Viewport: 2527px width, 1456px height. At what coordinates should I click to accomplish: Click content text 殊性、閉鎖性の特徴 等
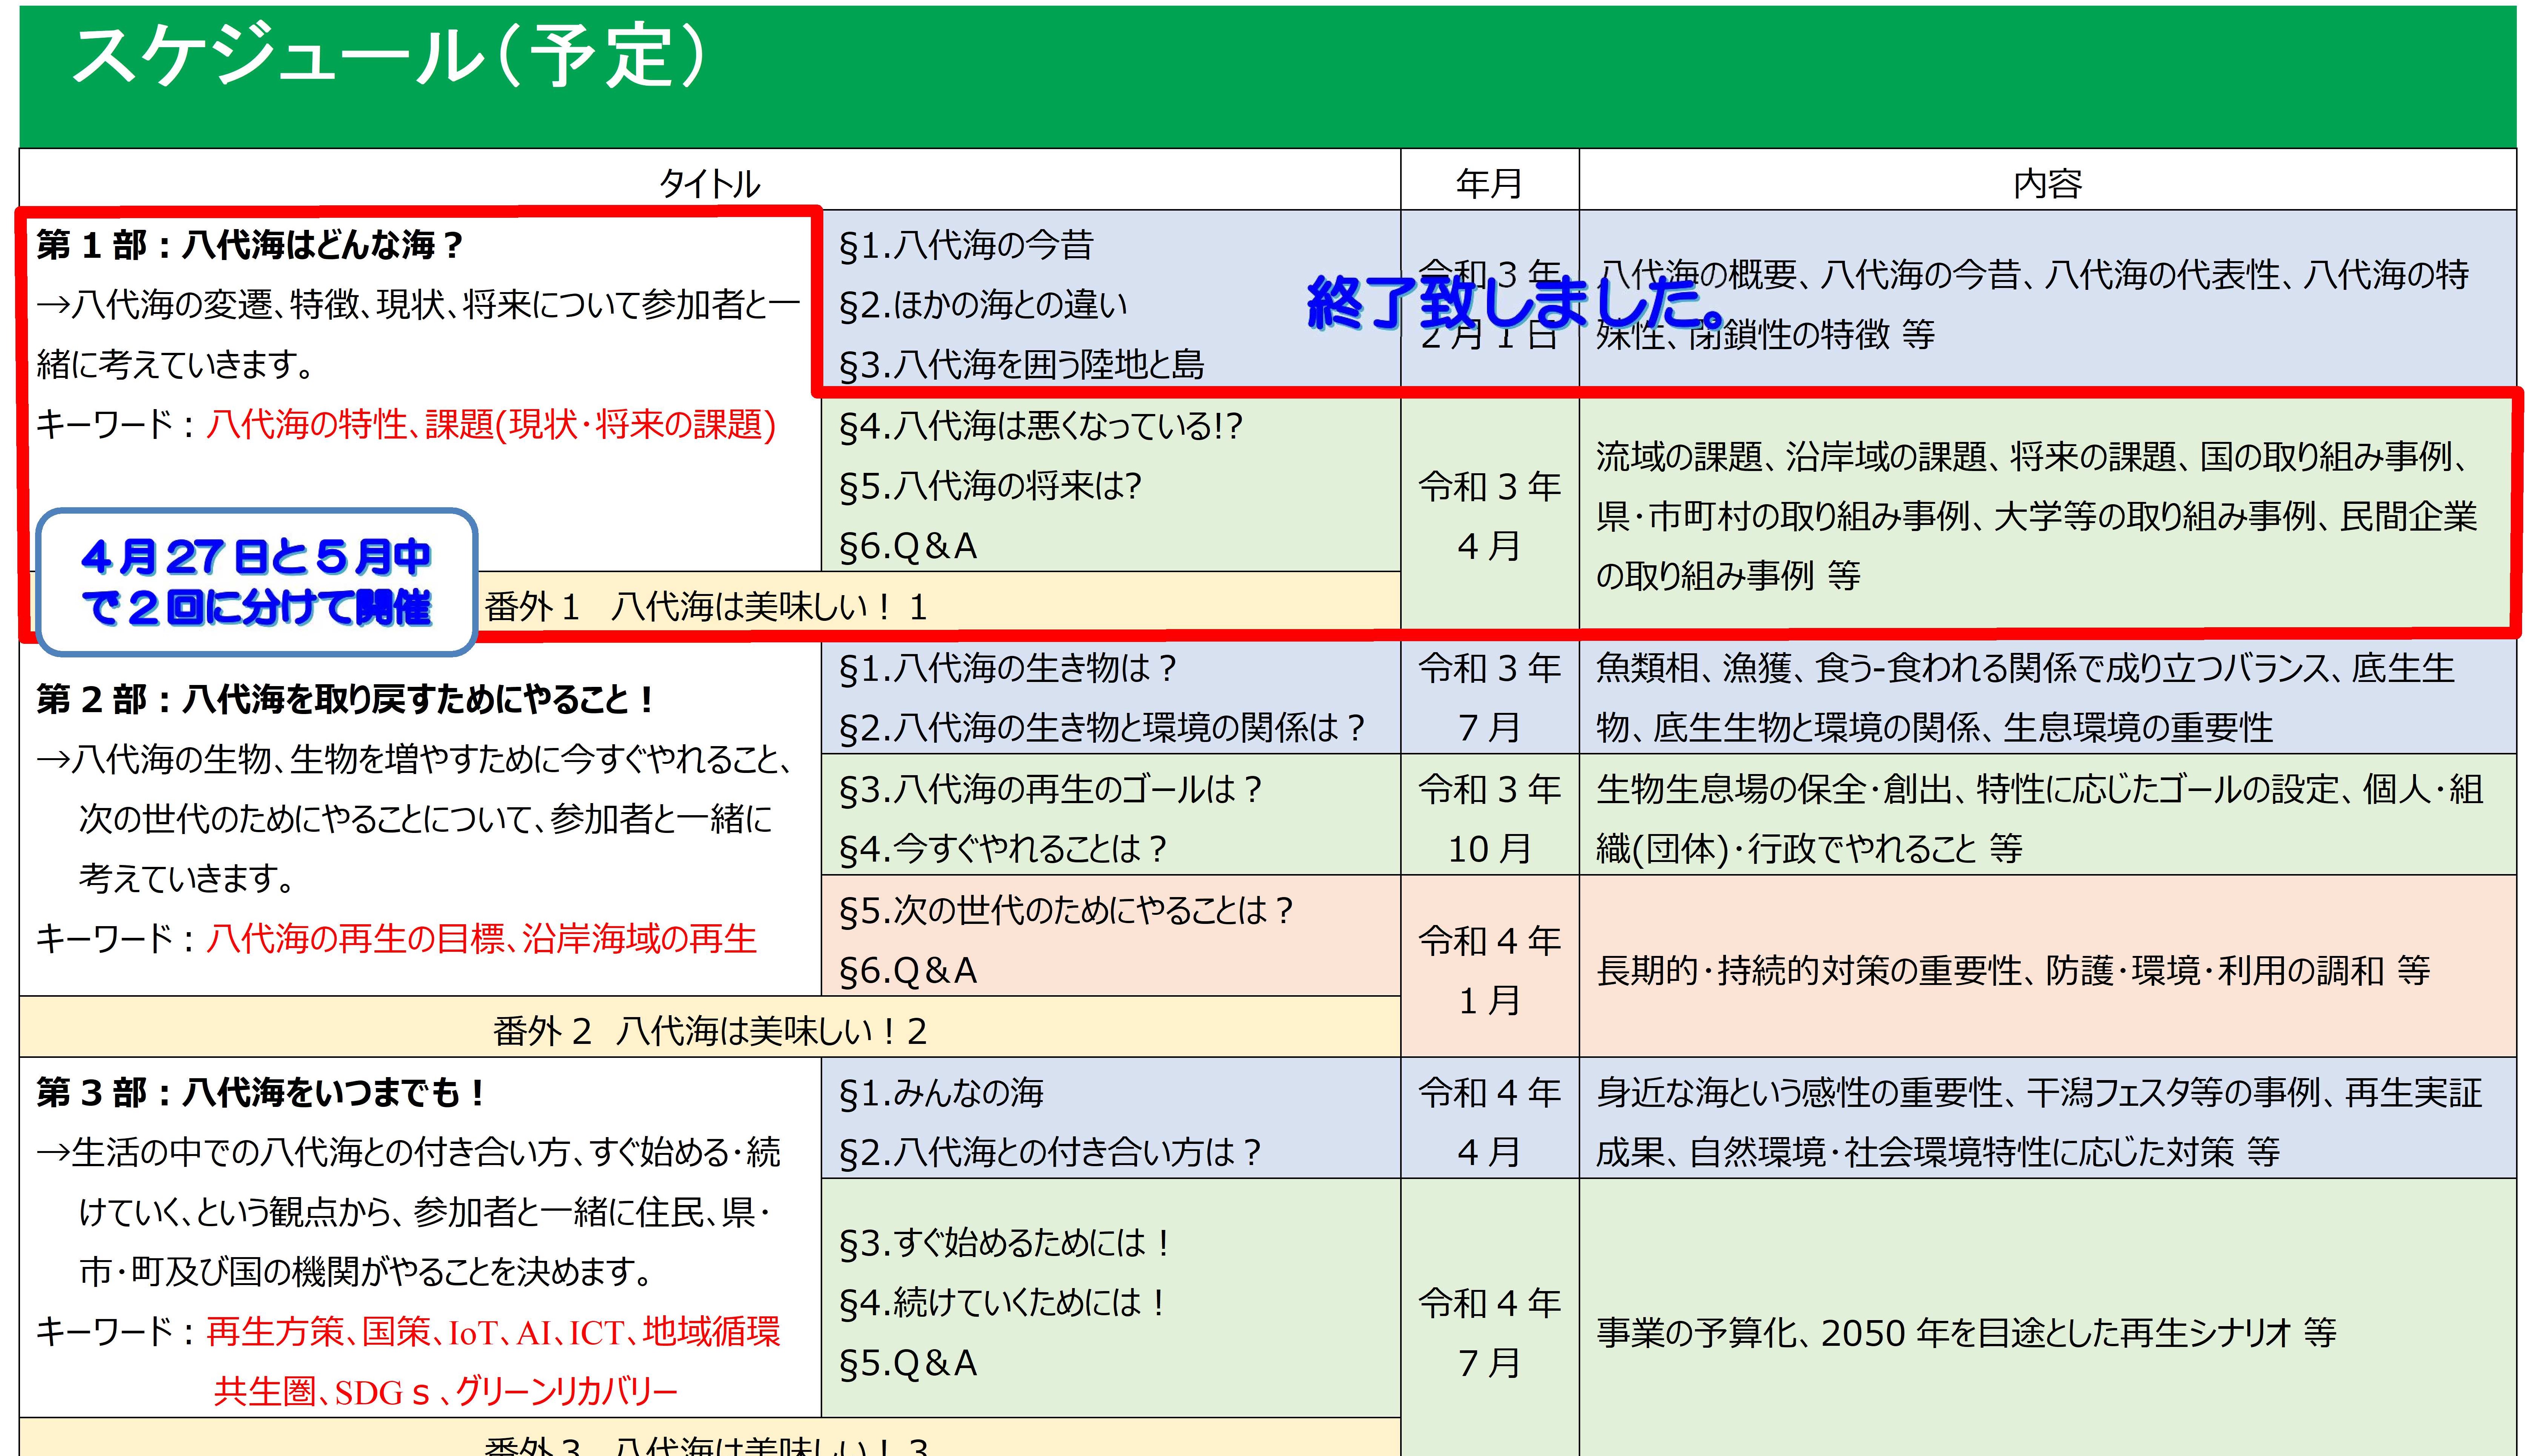1766,335
